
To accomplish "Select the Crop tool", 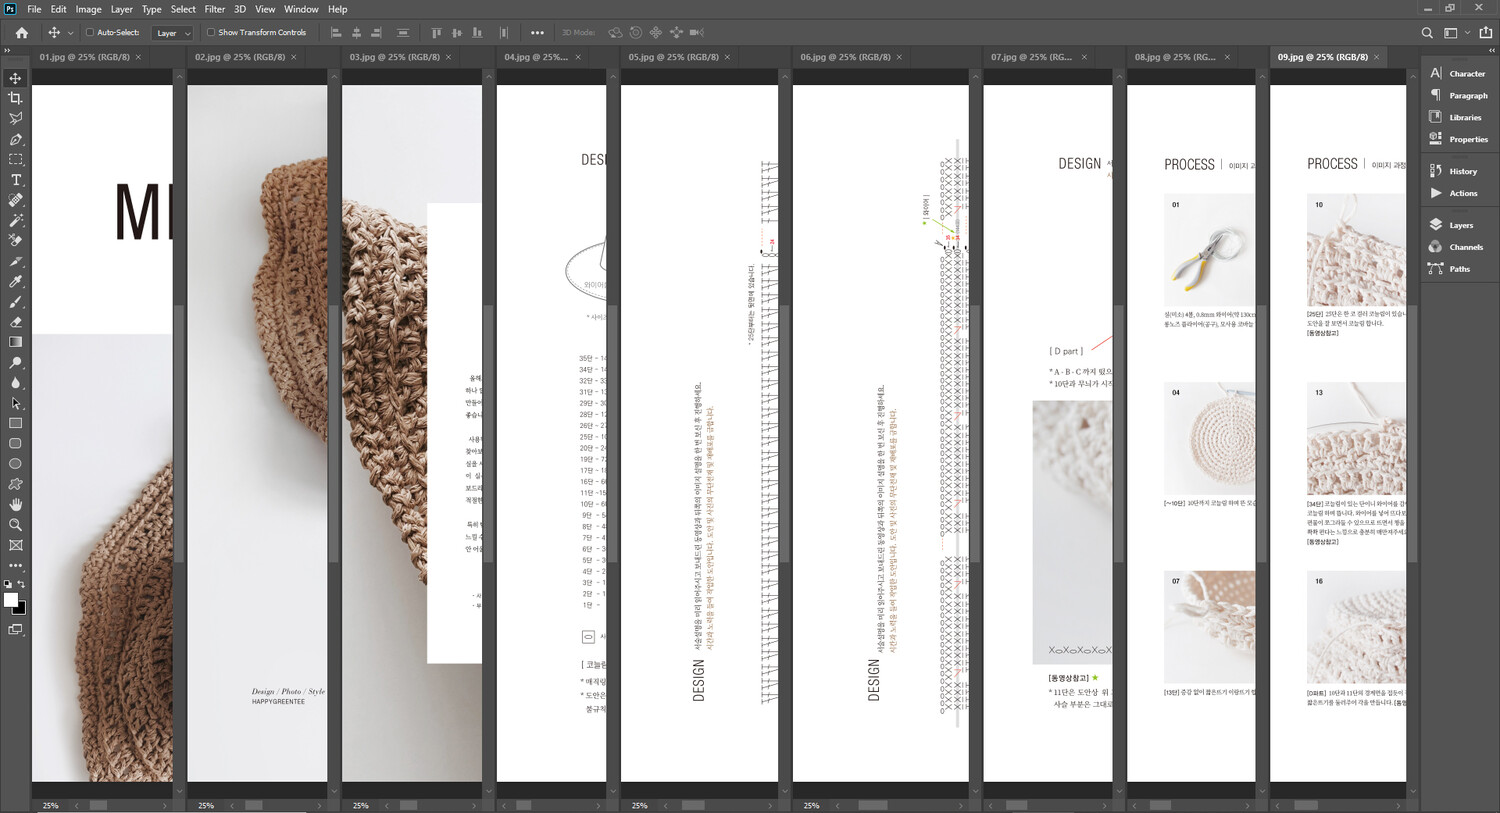I will tap(15, 98).
